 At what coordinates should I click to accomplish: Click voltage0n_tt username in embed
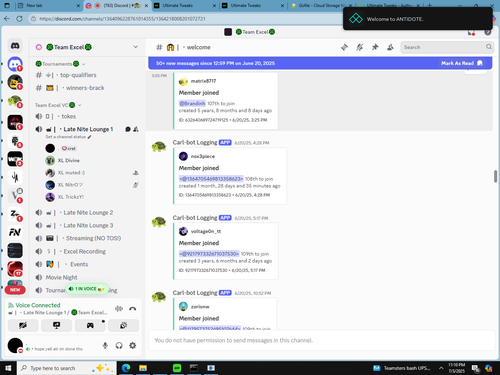click(x=206, y=231)
